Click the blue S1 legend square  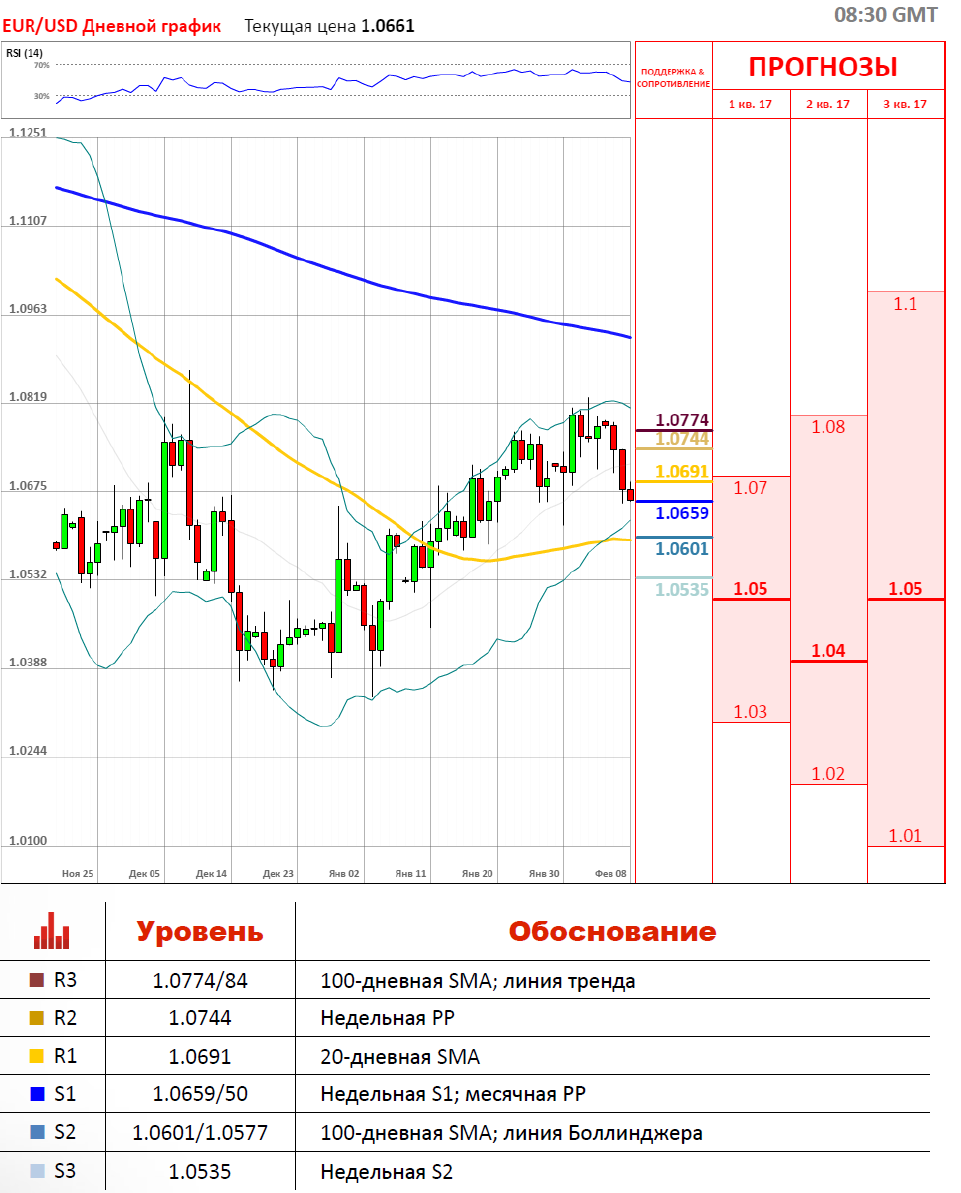37,1094
